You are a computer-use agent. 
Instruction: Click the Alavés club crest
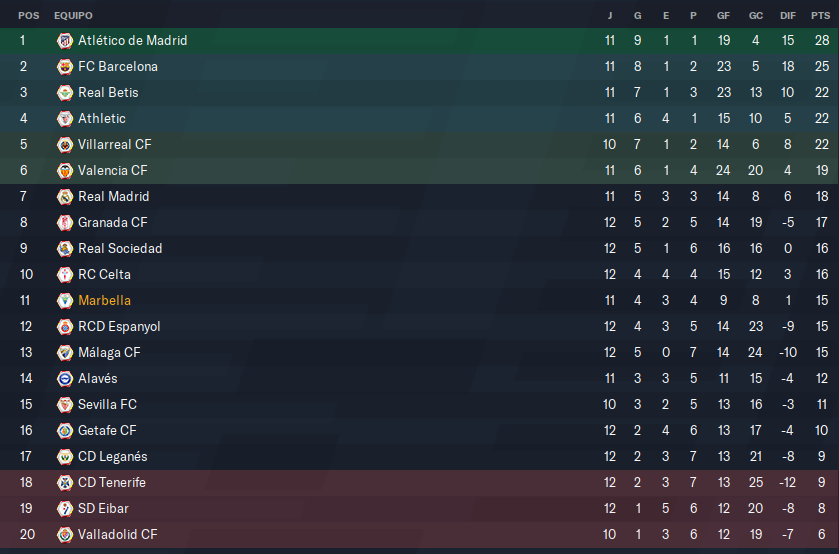pyautogui.click(x=65, y=379)
